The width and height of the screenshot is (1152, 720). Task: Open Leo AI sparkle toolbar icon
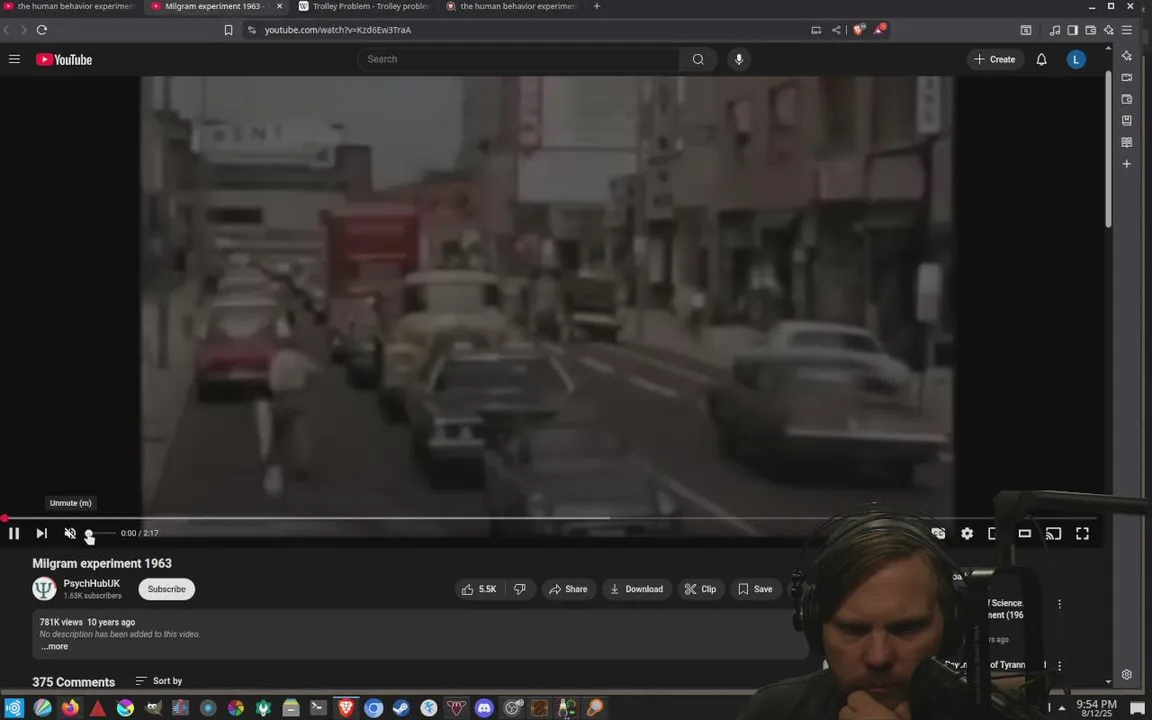coord(1109,30)
